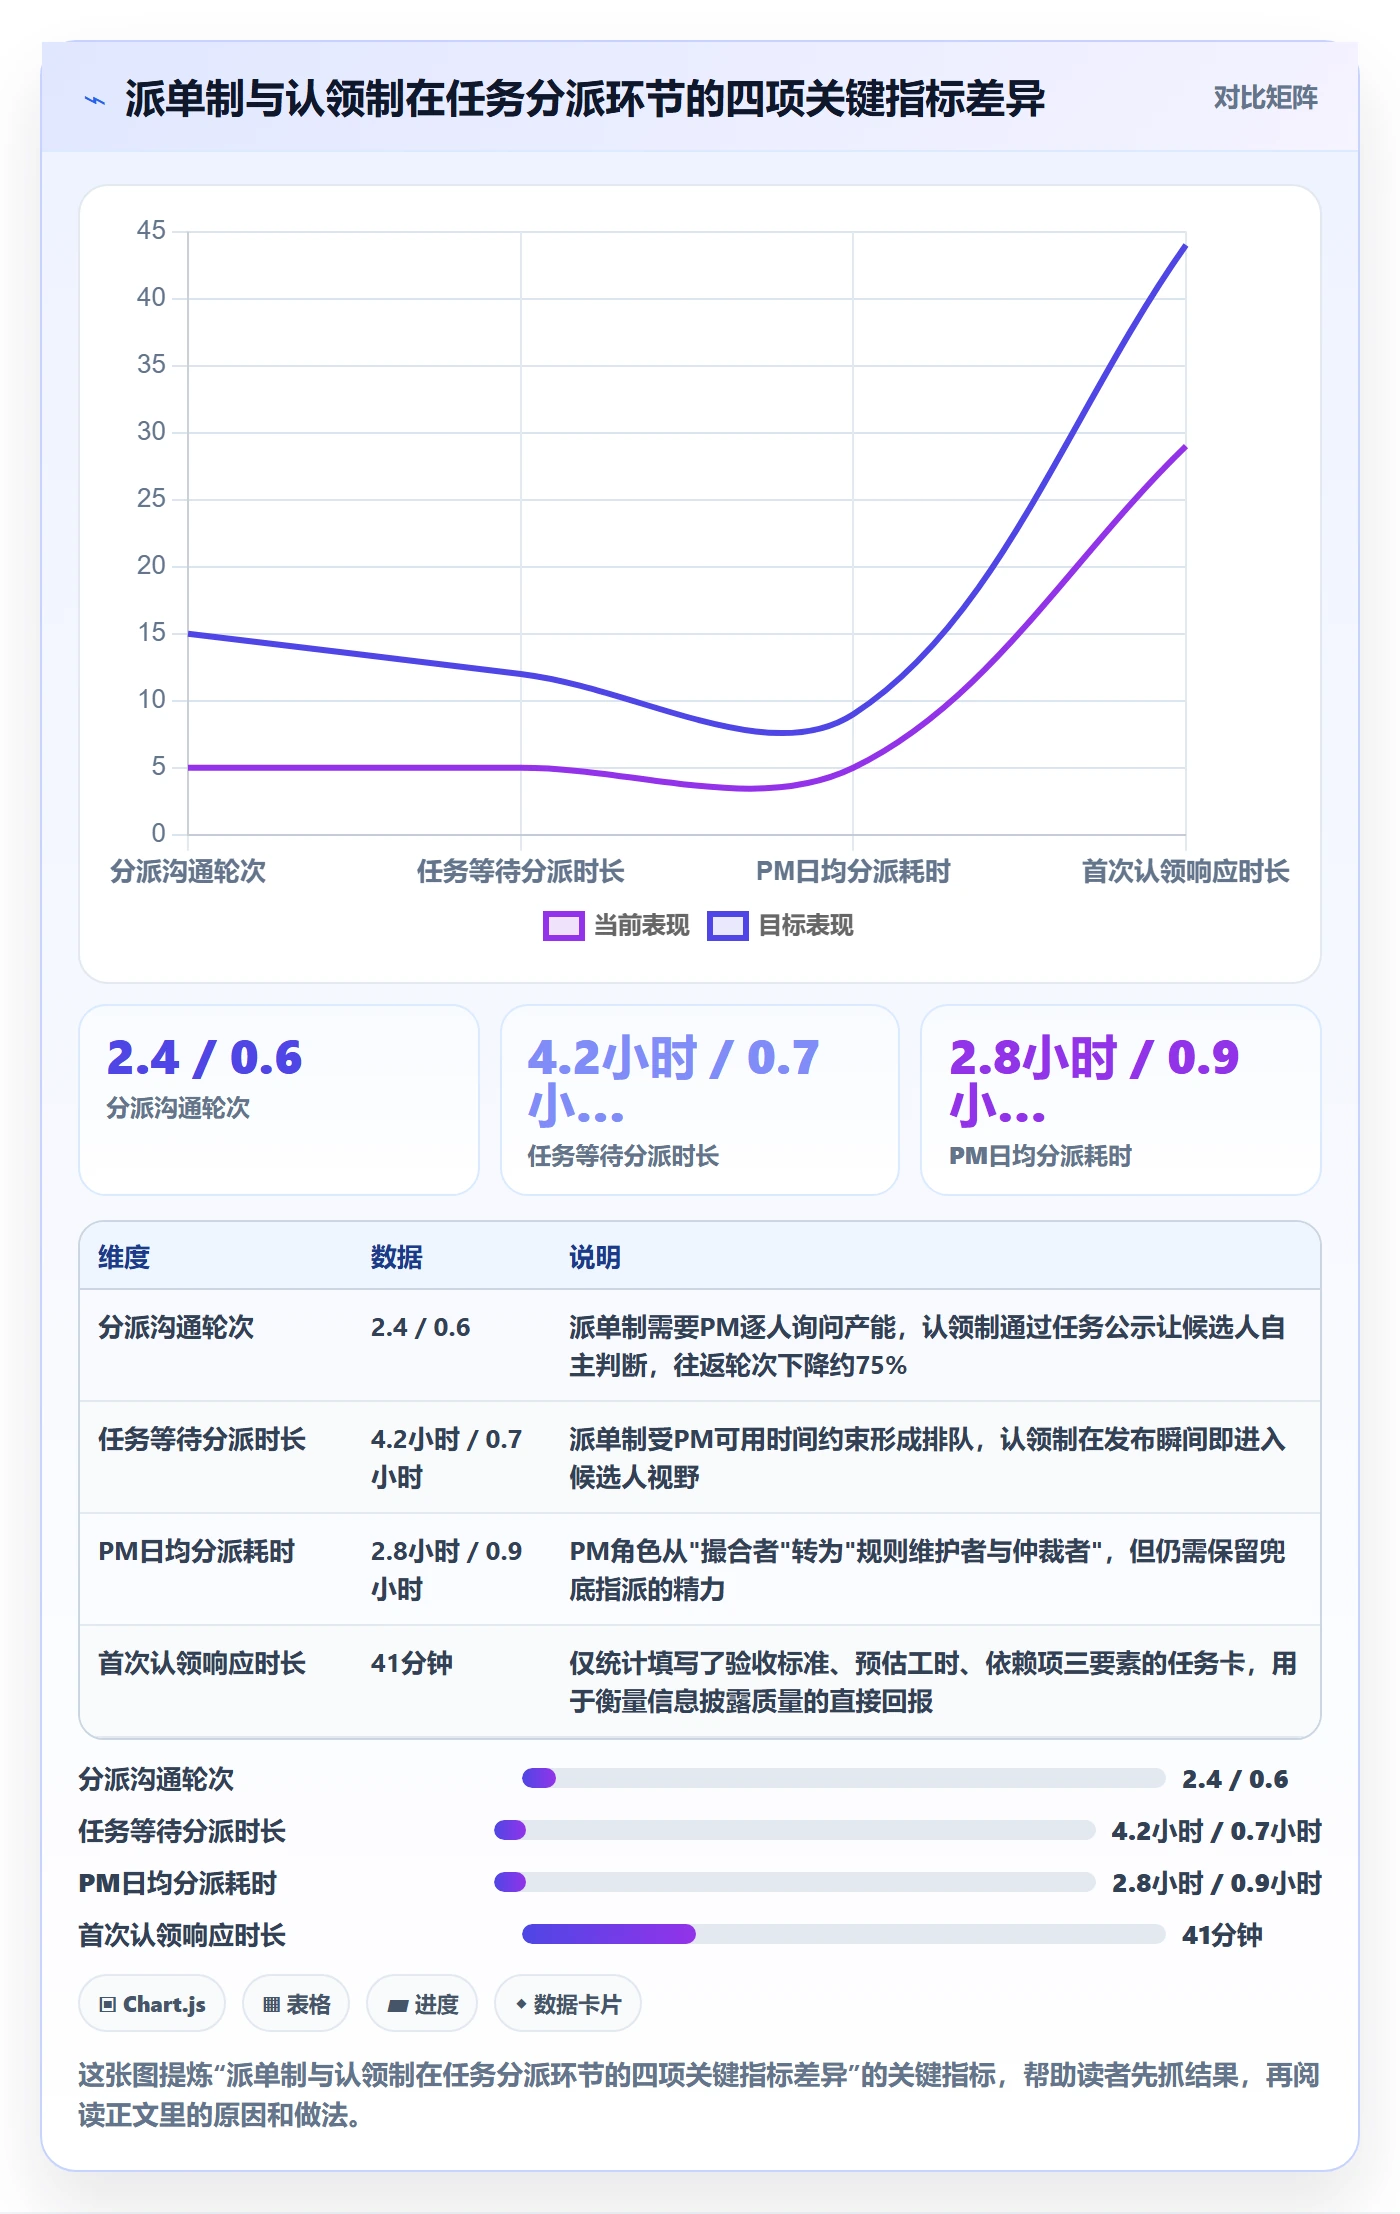Select the 进度 chip
1400x2214 pixels.
pos(422,2004)
